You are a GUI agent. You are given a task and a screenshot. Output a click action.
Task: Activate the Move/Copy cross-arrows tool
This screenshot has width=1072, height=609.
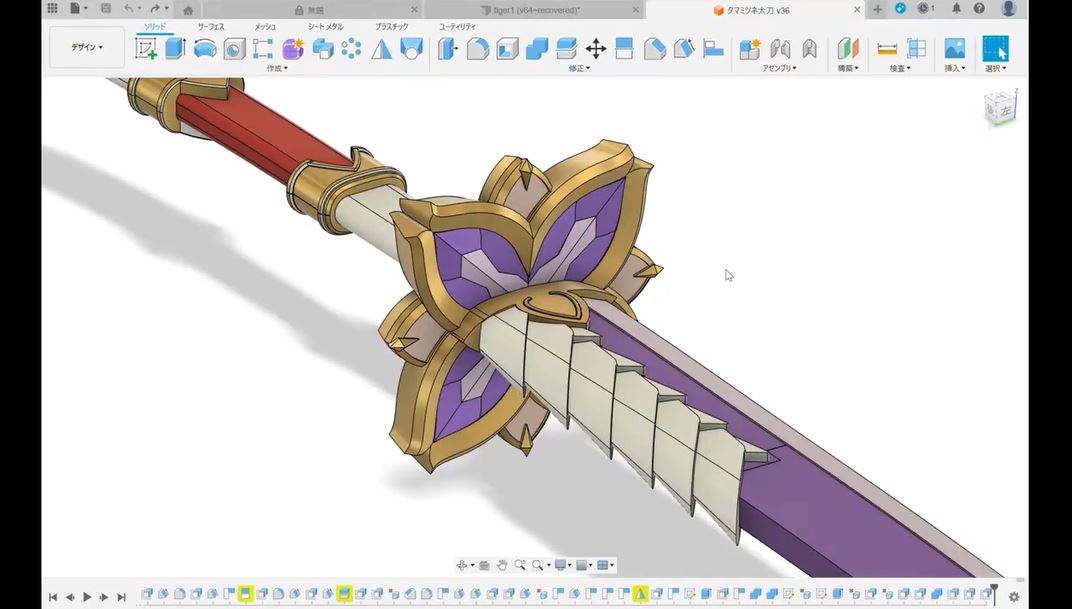596,49
